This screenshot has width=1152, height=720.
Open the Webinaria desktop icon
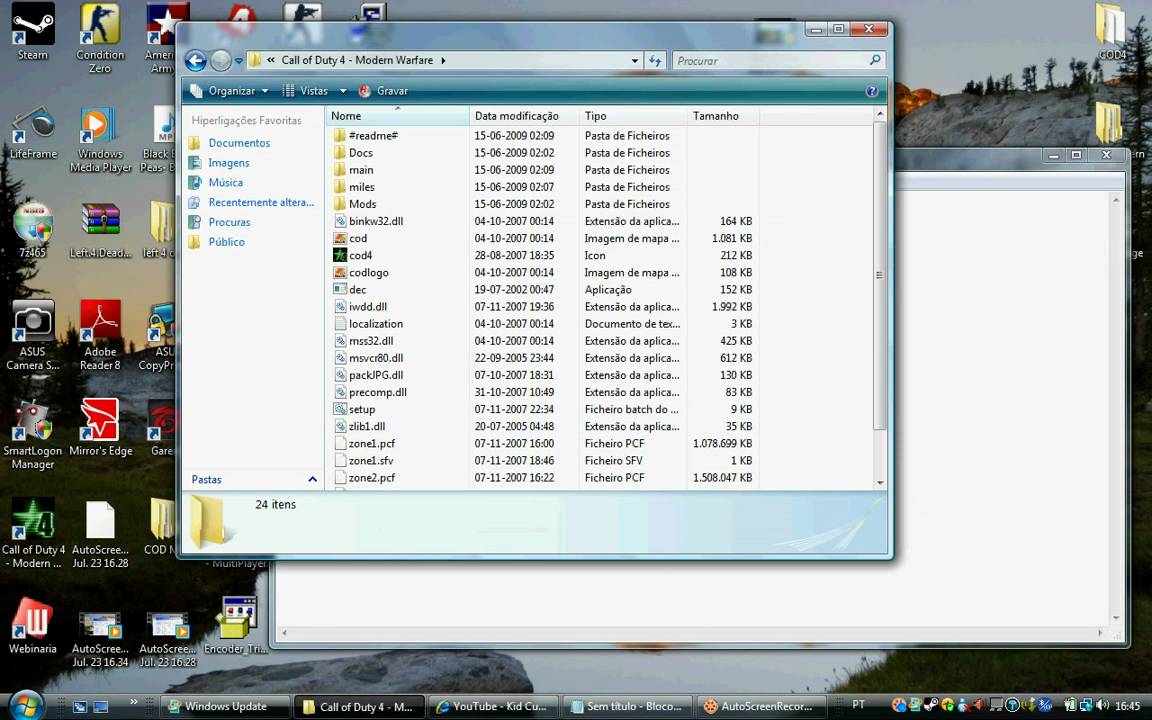(x=32, y=626)
